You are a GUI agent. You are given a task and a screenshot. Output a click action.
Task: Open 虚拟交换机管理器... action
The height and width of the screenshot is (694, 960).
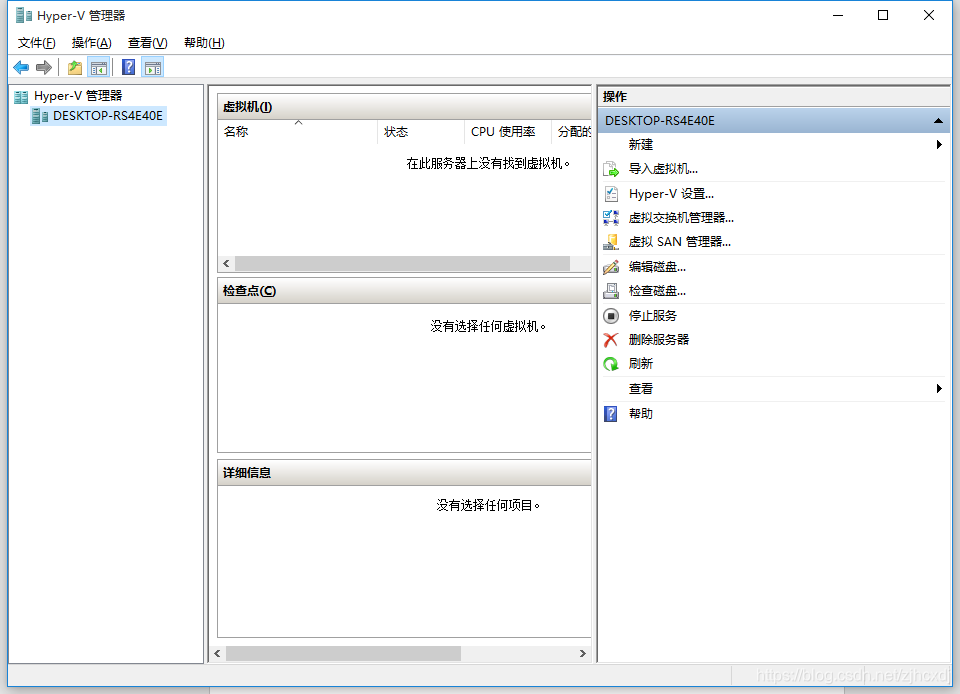click(681, 218)
